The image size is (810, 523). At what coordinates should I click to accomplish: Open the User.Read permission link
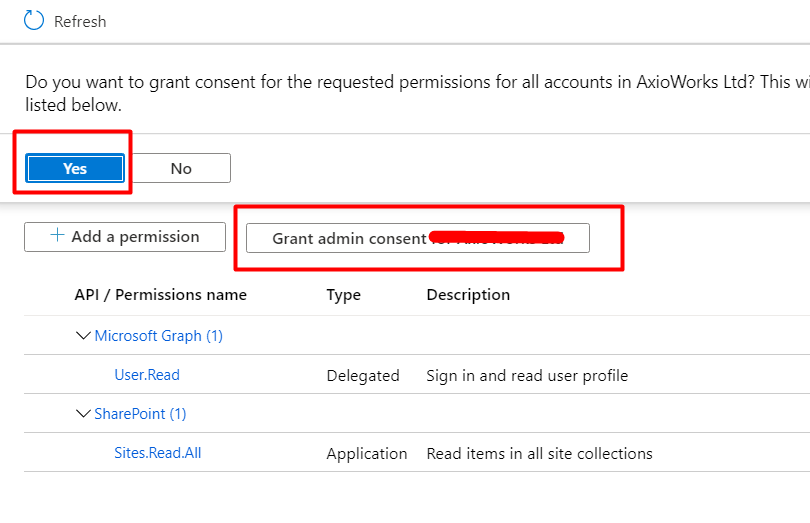point(147,375)
